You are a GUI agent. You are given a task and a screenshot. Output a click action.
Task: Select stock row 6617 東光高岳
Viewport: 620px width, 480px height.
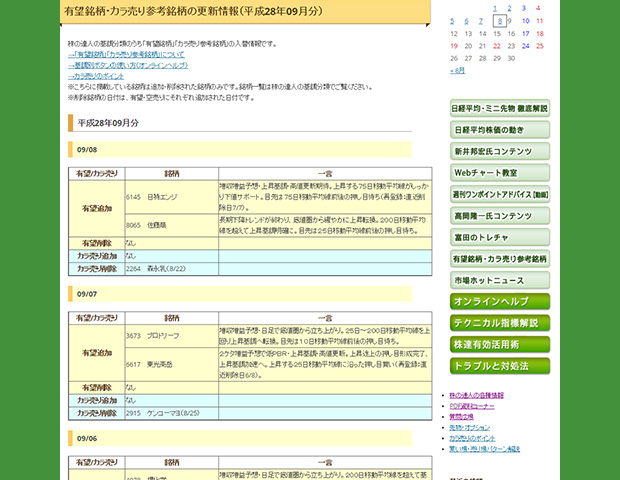172,364
